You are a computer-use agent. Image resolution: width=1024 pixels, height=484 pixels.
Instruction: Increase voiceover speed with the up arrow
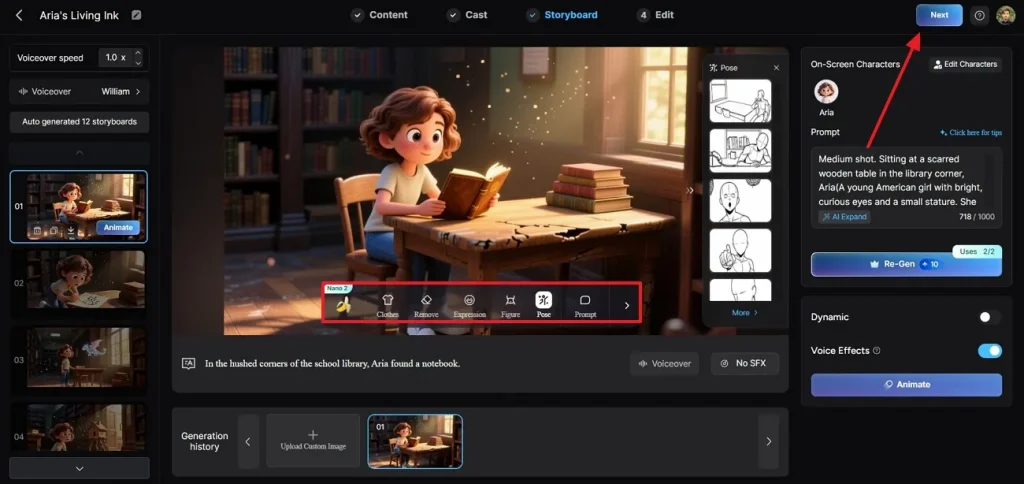(x=138, y=53)
